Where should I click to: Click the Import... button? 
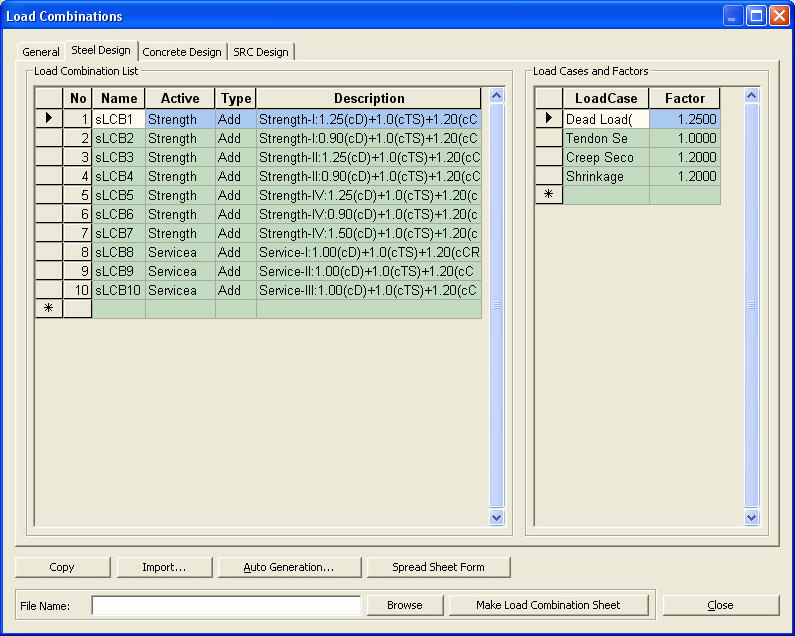pos(164,567)
